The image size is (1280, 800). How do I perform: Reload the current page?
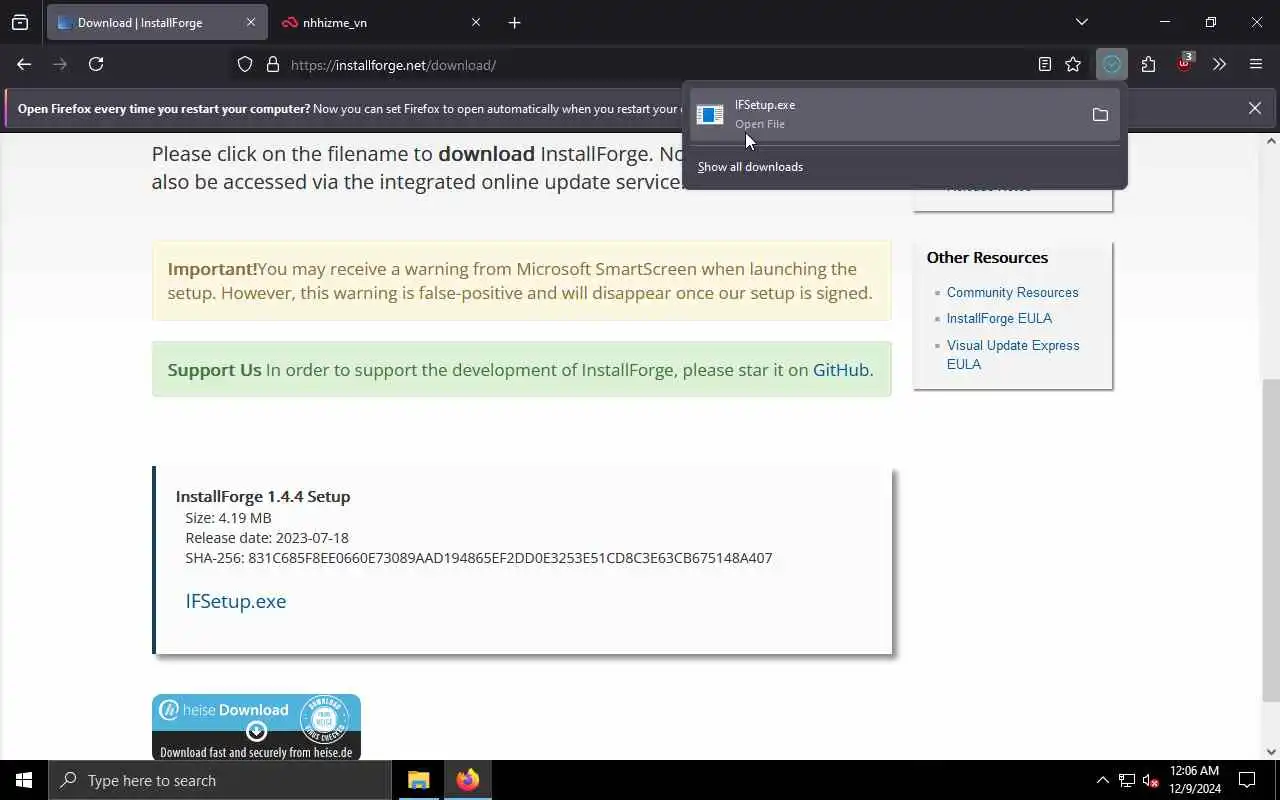[x=96, y=64]
